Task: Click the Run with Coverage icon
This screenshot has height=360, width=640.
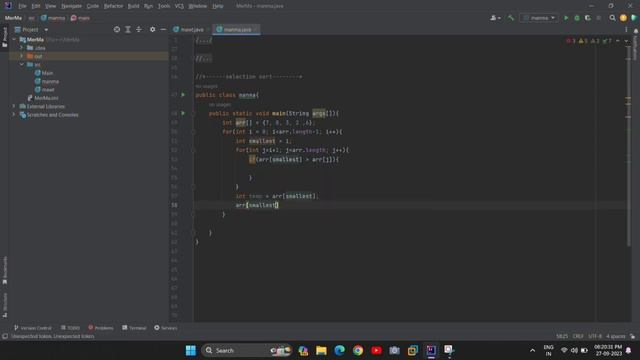Action: (x=588, y=18)
